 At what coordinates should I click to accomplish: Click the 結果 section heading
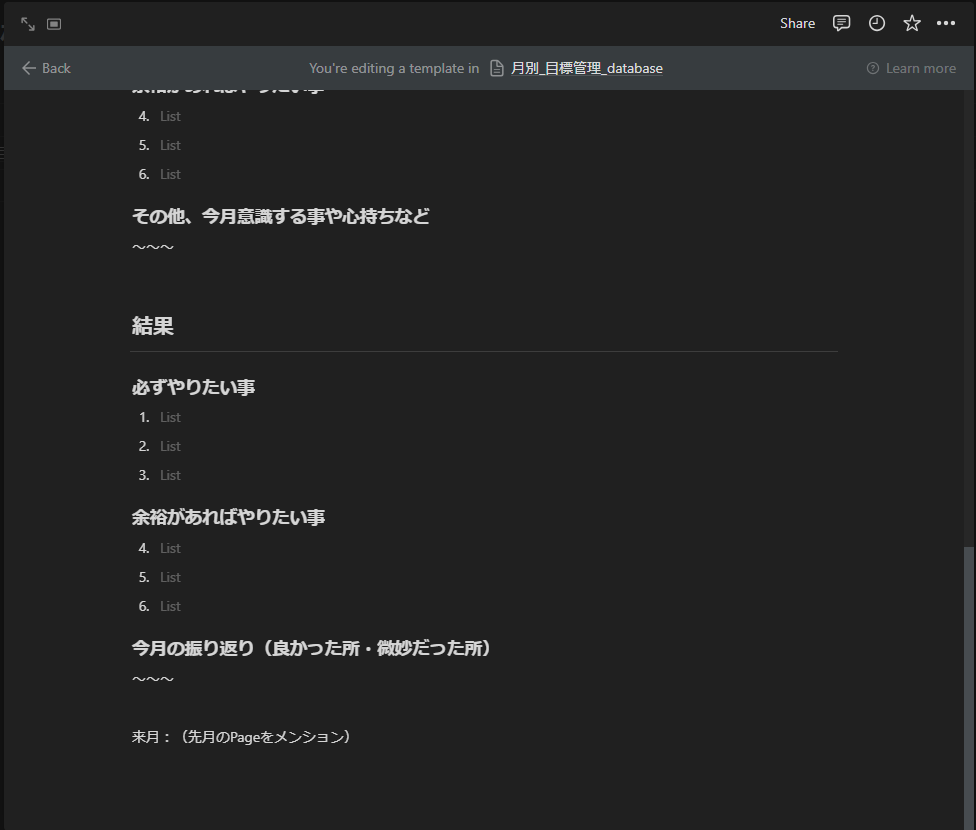tap(152, 326)
